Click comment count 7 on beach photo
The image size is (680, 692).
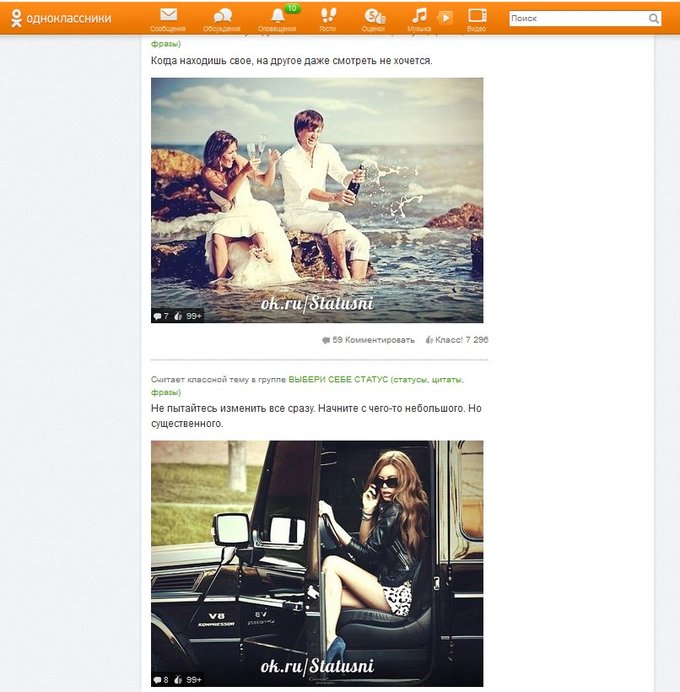coord(160,316)
